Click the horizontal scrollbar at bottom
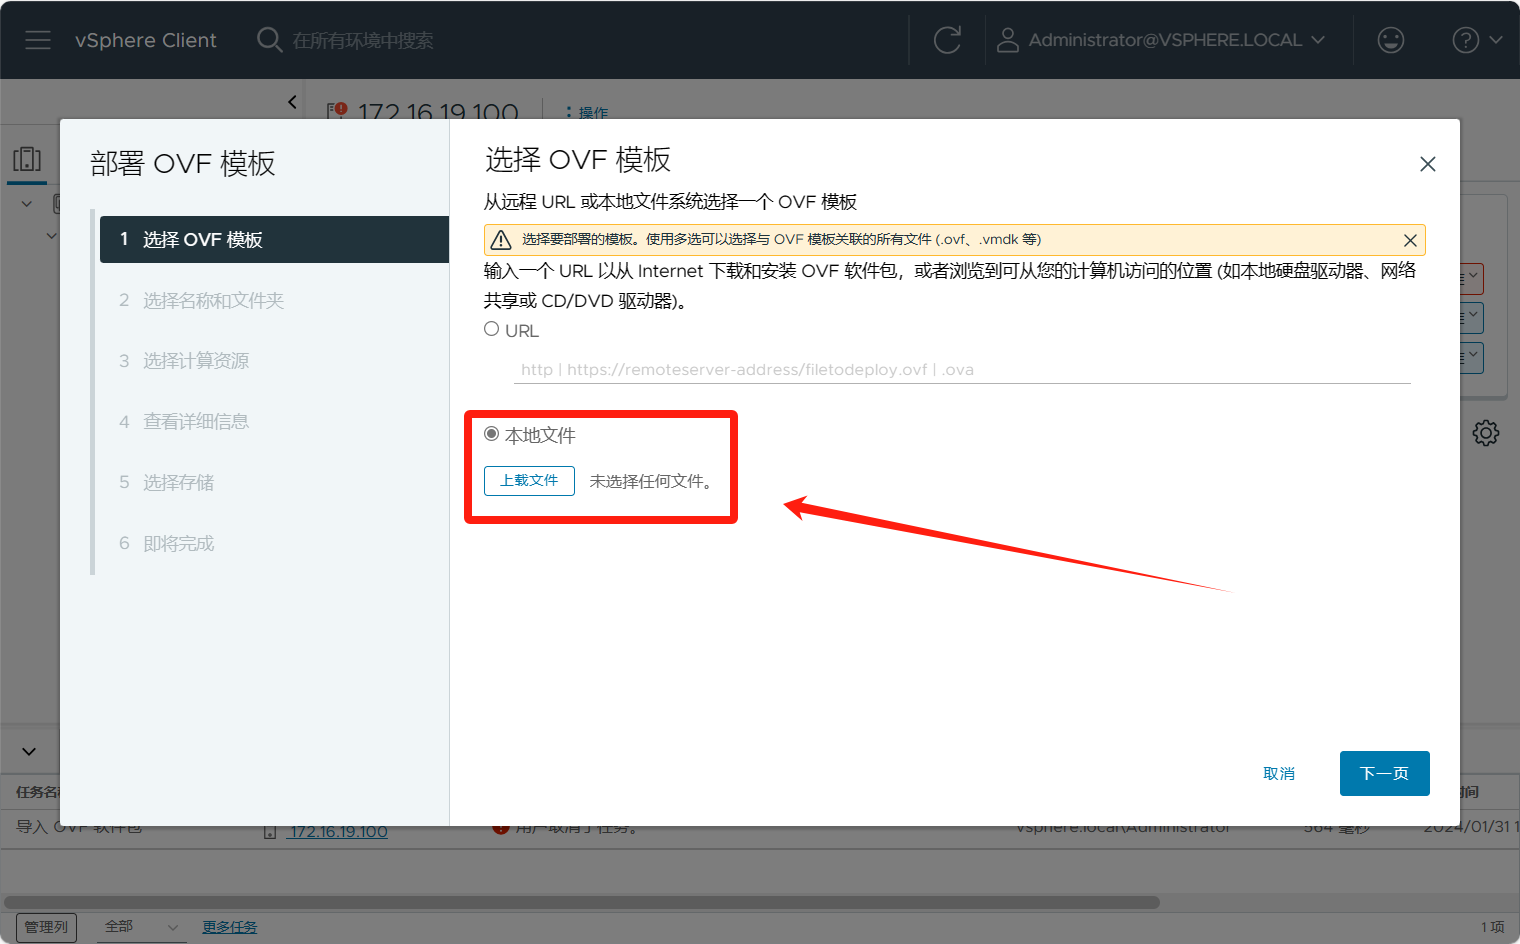The width and height of the screenshot is (1520, 944). [x=580, y=902]
